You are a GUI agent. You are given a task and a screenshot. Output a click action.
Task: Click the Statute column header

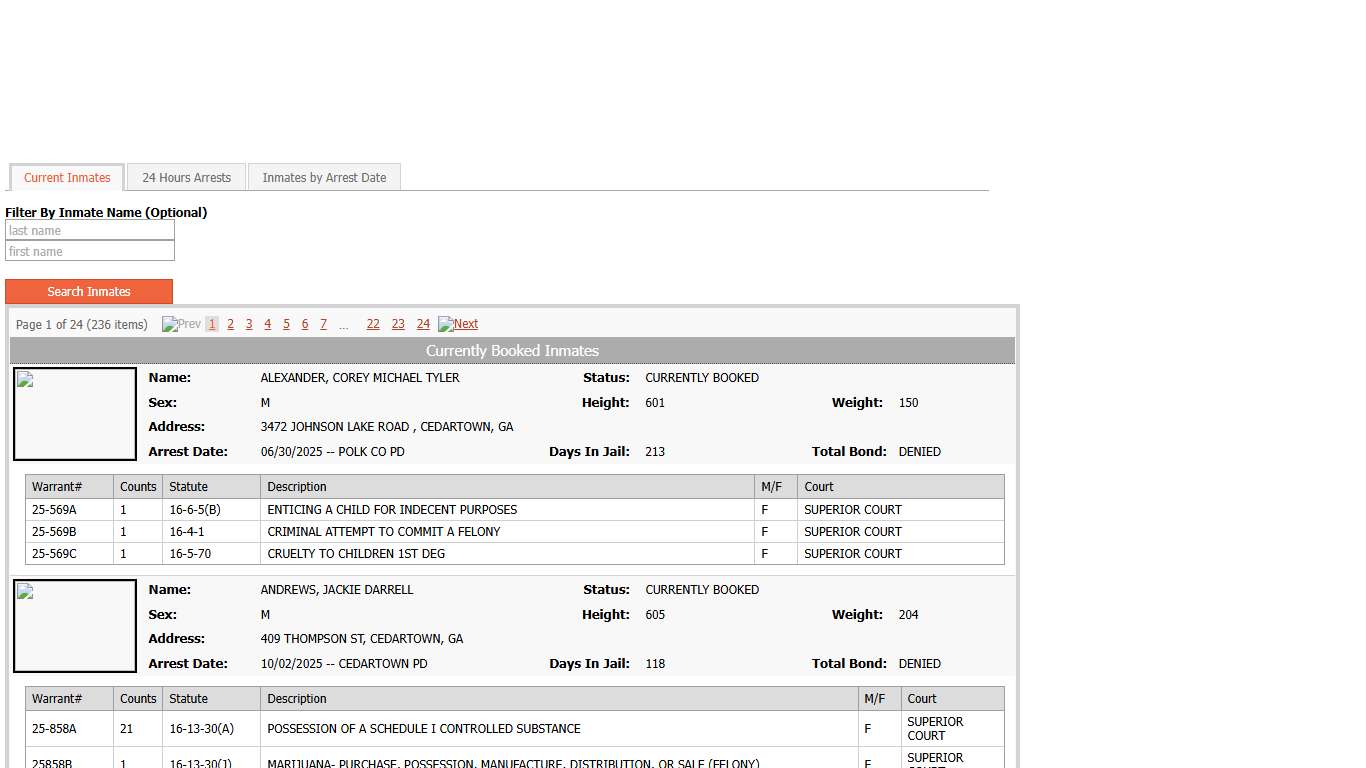point(186,487)
